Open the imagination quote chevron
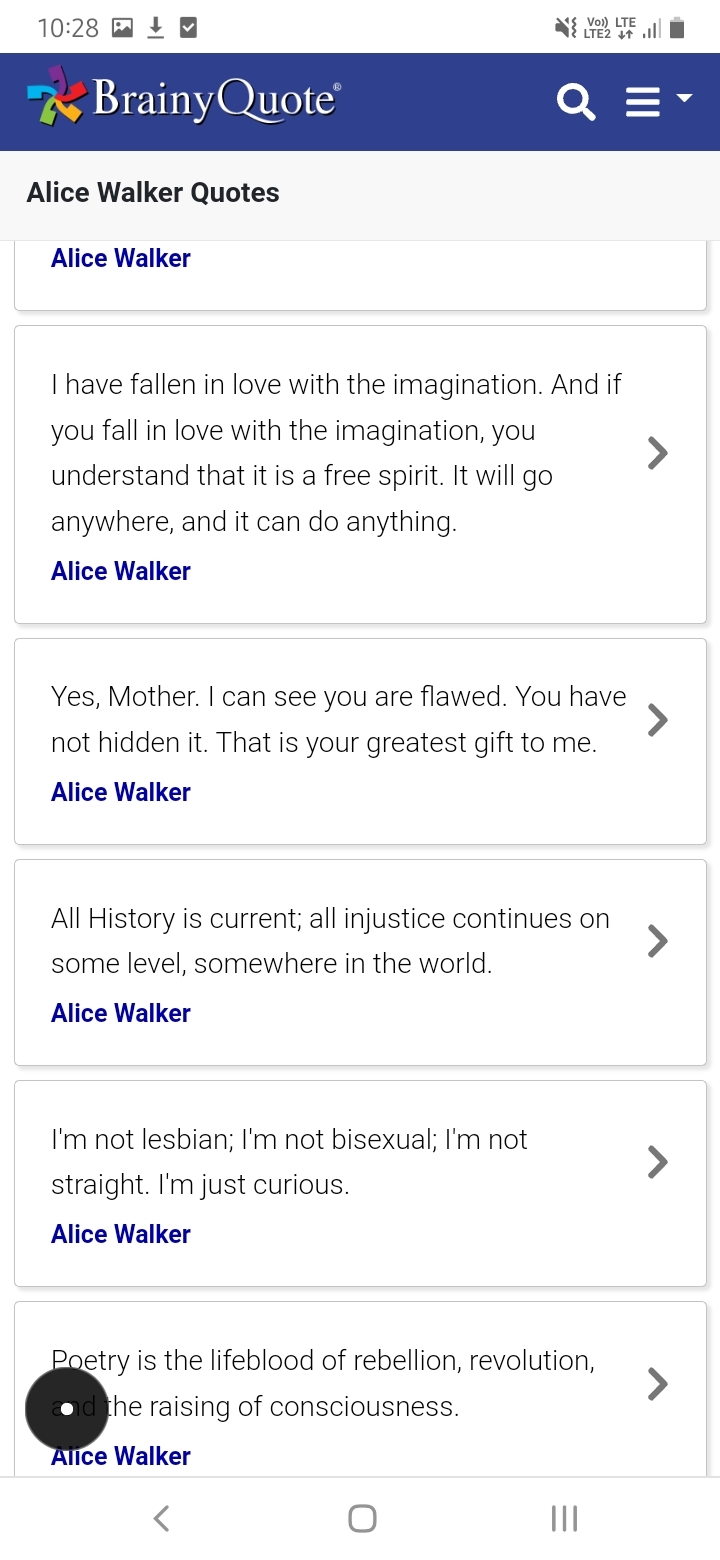The width and height of the screenshot is (720, 1560). [657, 453]
